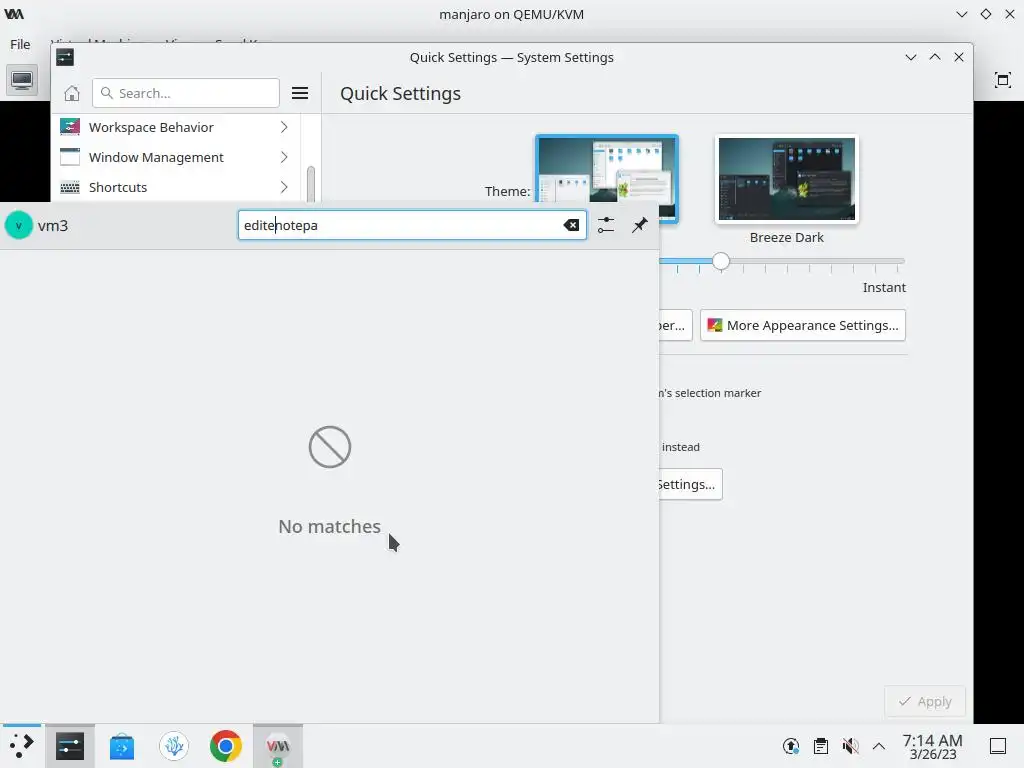Screen dimensions: 1024x768
Task: Click the System Settings window title icon
Action: coord(65,57)
